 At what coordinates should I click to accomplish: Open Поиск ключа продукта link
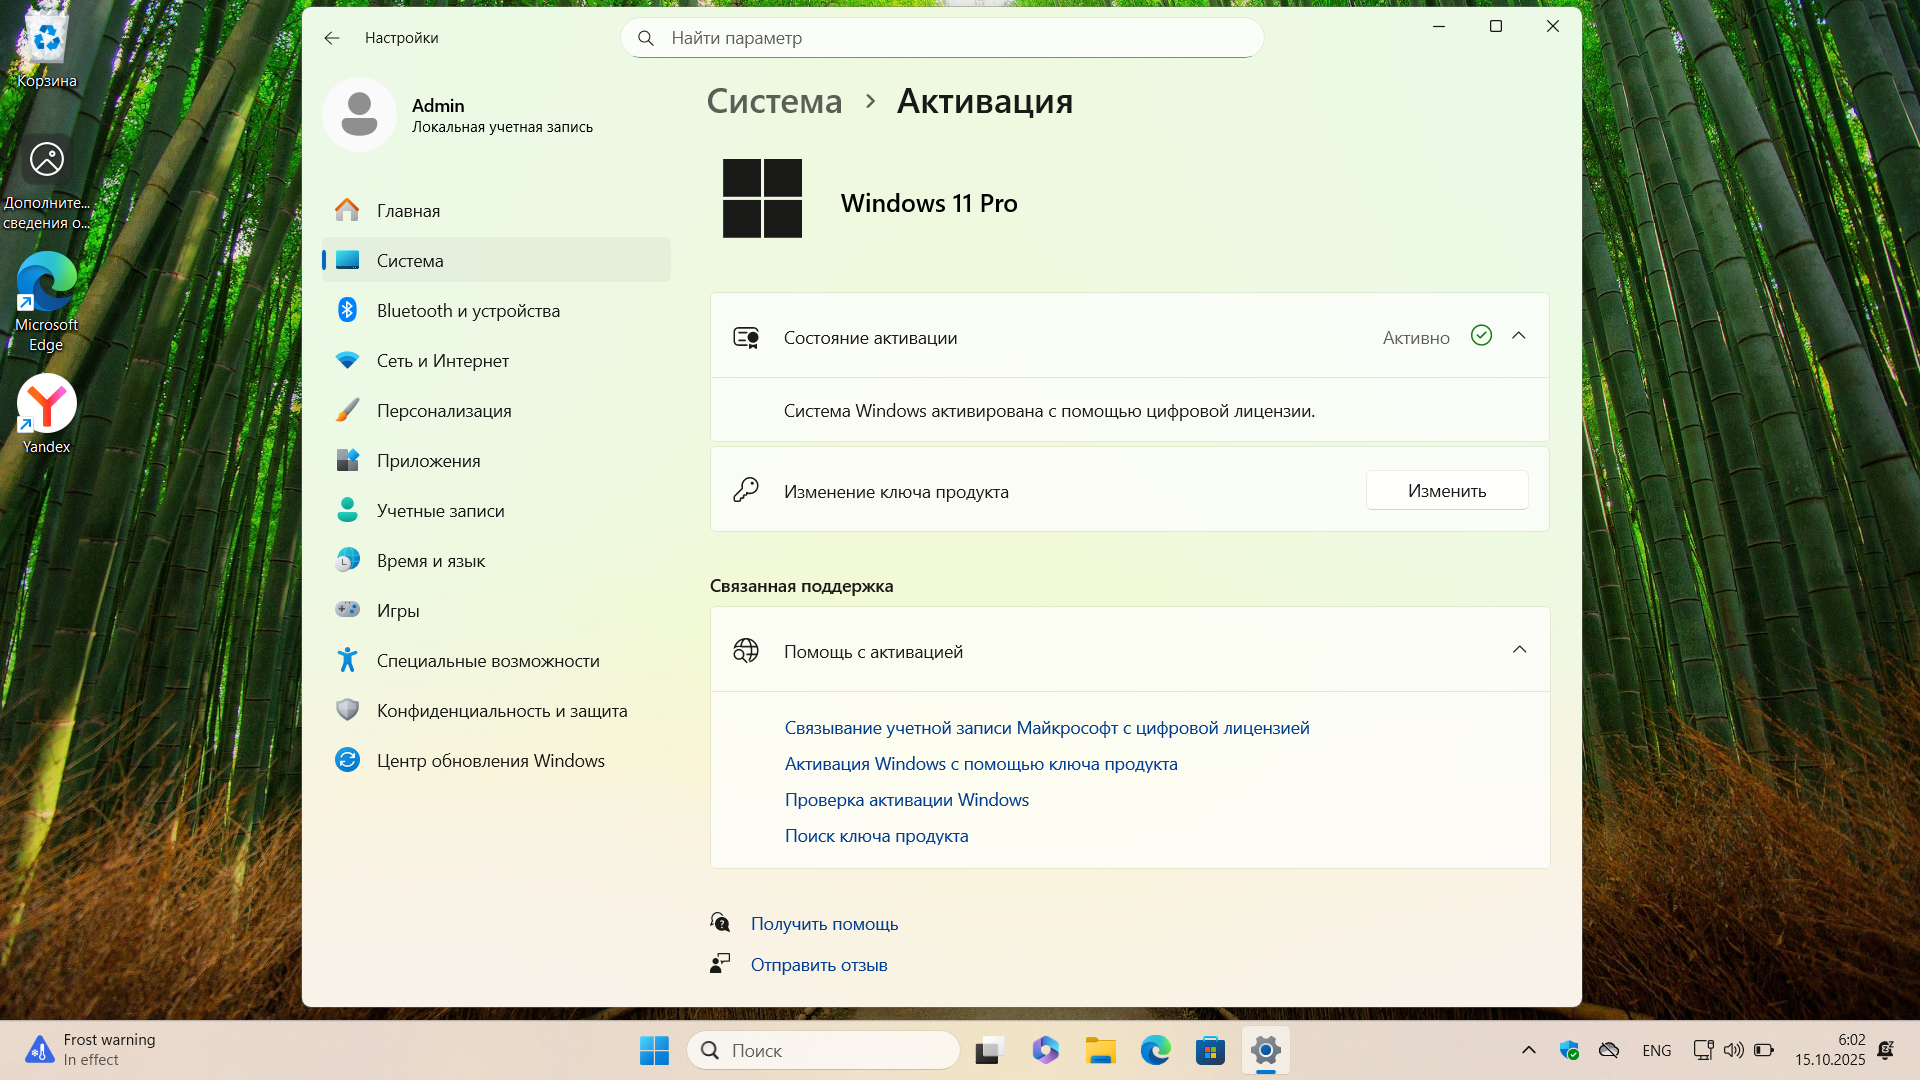876,836
